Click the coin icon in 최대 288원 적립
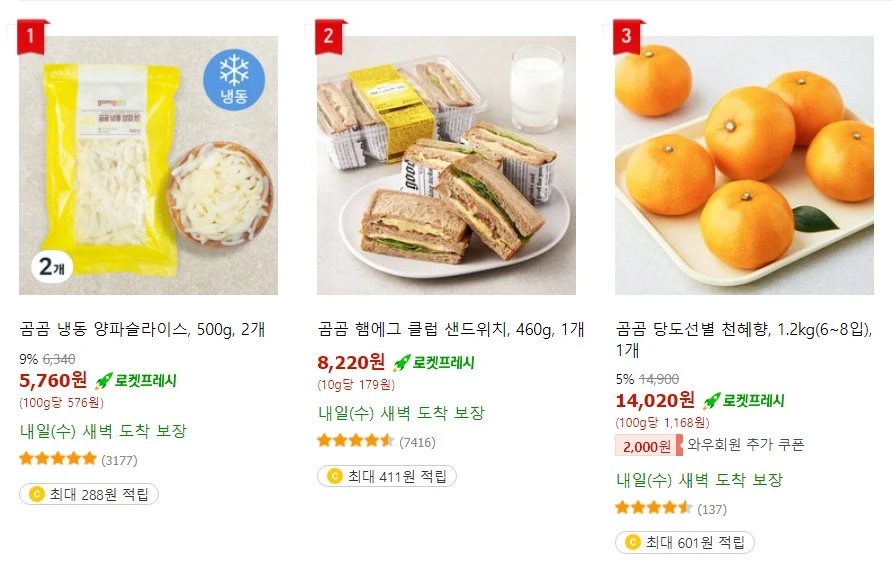893x572 pixels. click(37, 494)
